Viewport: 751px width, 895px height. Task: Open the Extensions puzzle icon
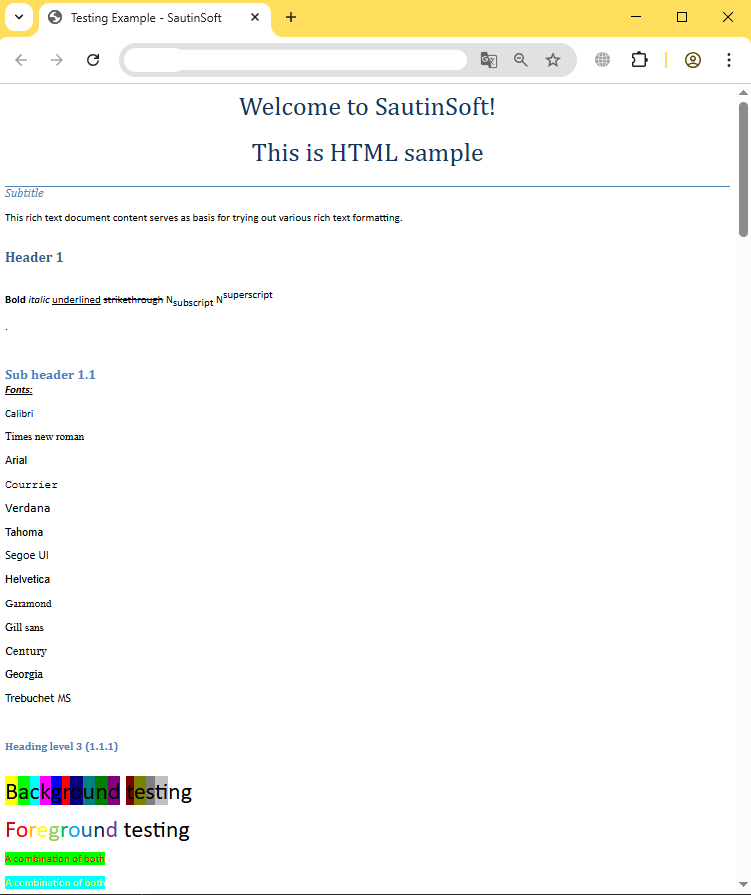[x=640, y=60]
